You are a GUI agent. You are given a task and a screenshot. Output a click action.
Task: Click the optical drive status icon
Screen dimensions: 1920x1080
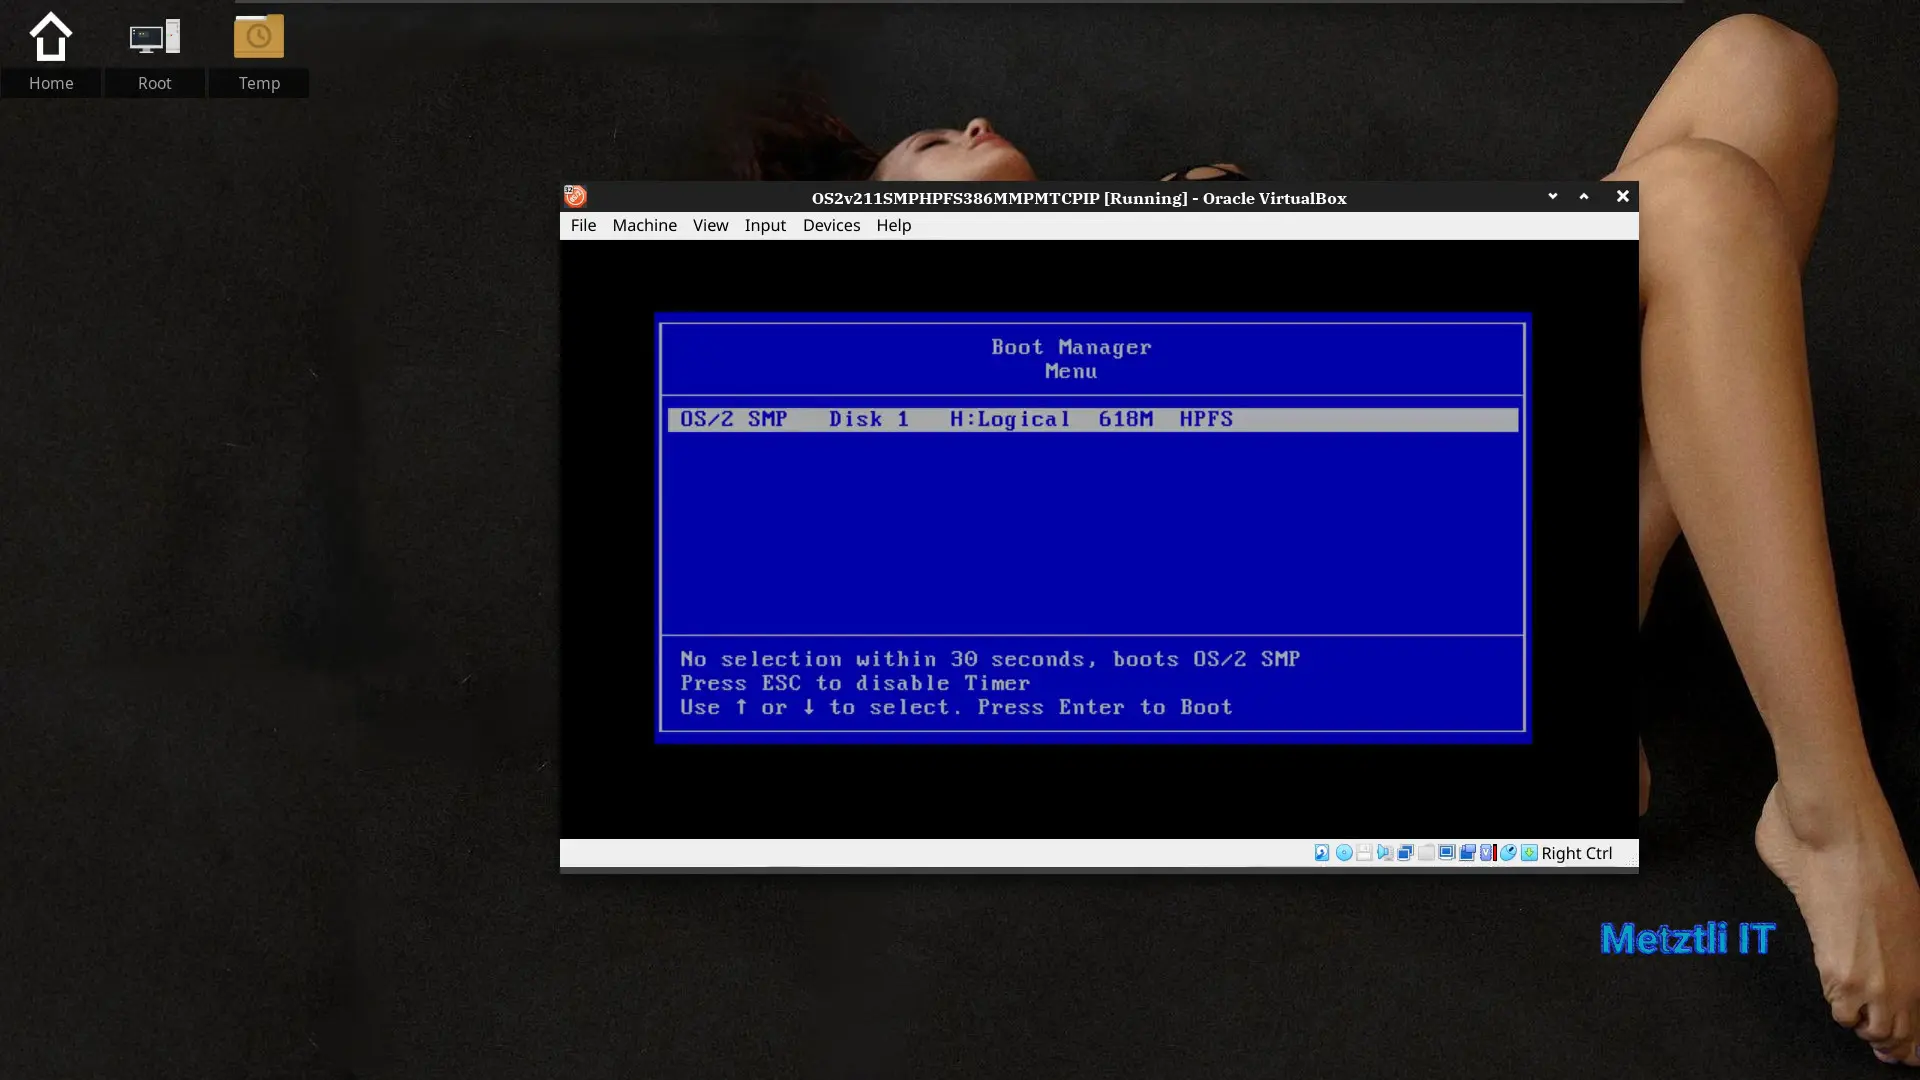pyautogui.click(x=1344, y=853)
